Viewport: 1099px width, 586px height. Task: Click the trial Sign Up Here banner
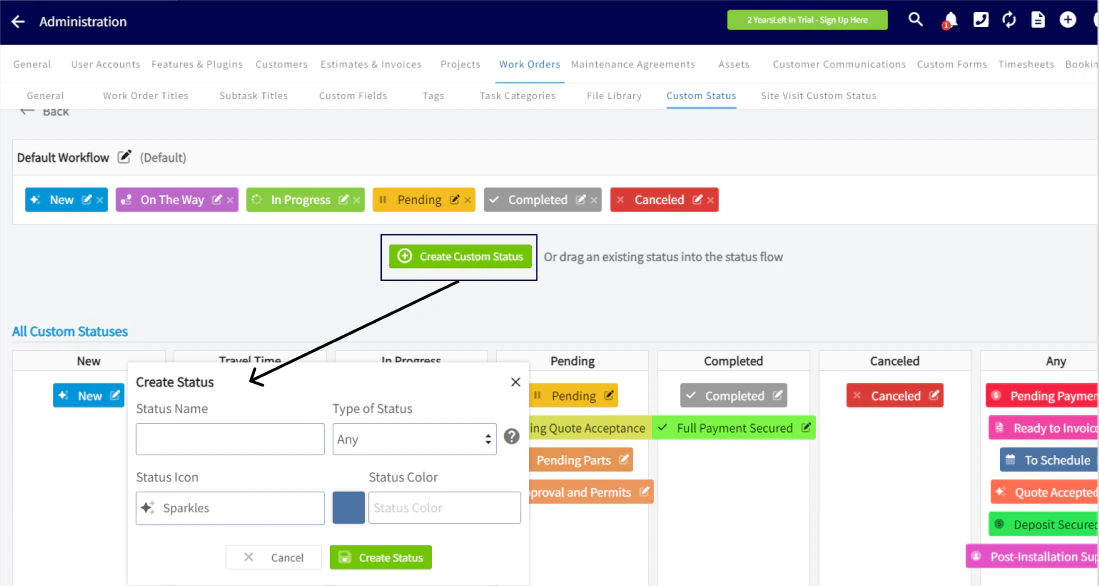(x=807, y=20)
